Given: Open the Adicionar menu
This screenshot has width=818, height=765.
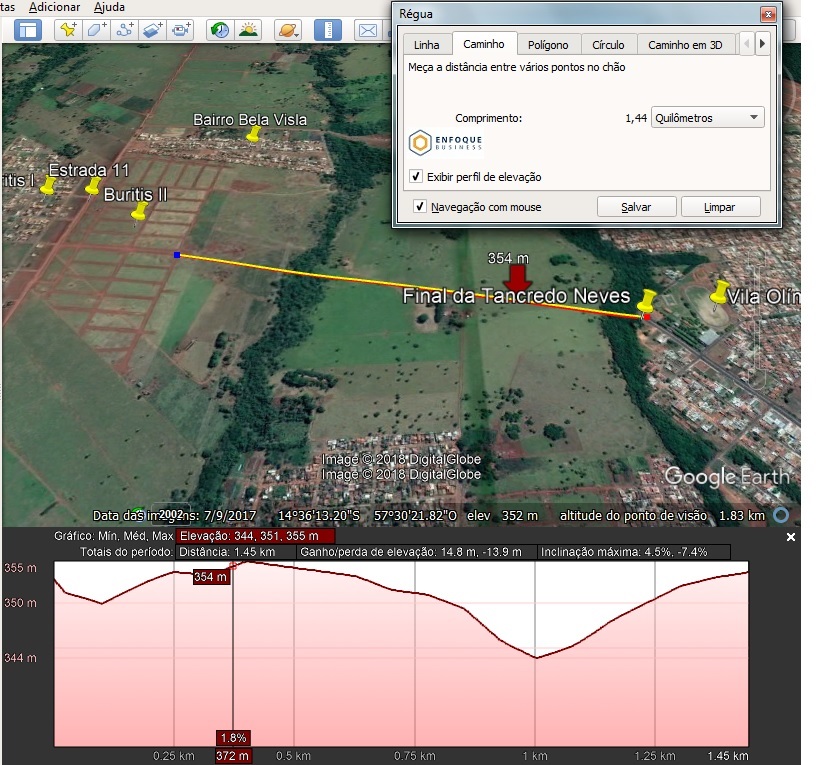Looking at the screenshot, I should [55, 7].
